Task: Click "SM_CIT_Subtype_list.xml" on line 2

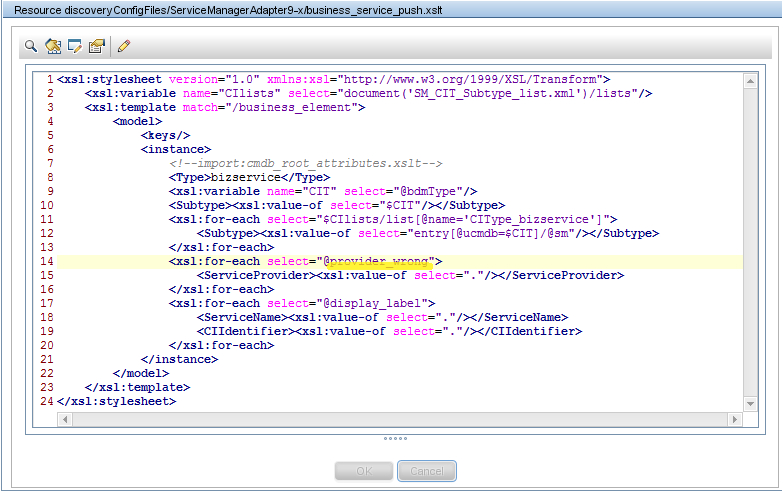Action: [494, 94]
